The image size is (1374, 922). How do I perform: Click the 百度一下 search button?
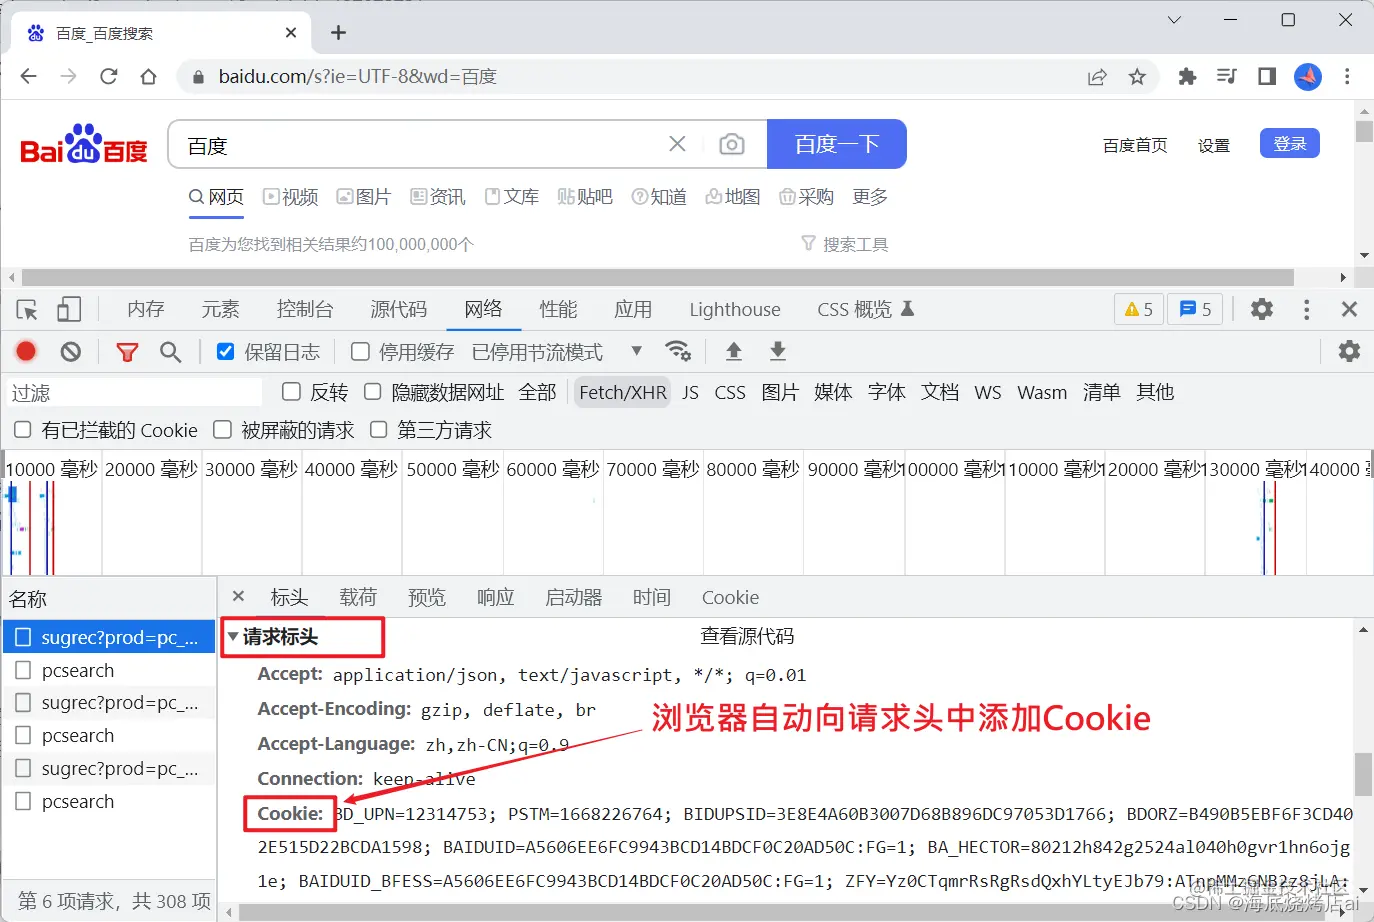(x=836, y=144)
